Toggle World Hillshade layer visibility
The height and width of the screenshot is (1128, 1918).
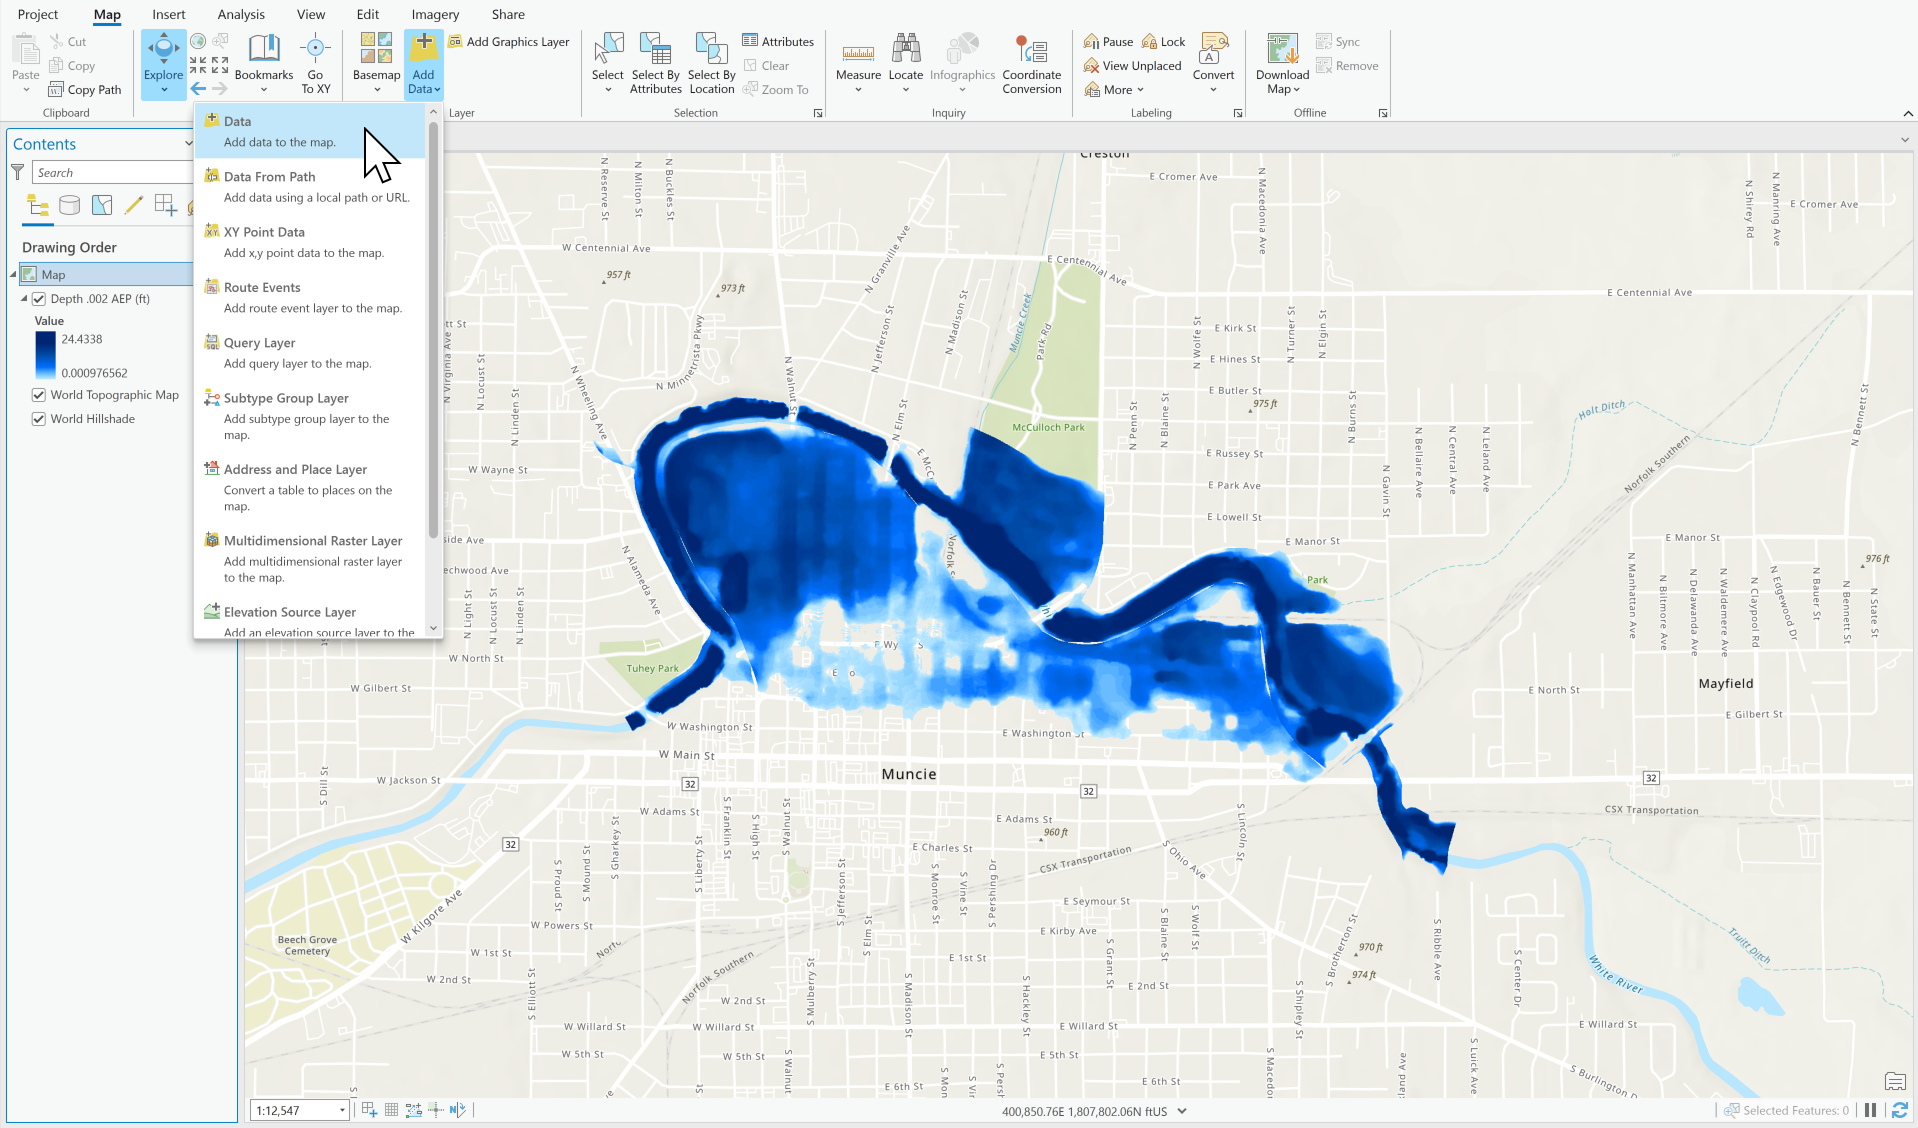39,419
